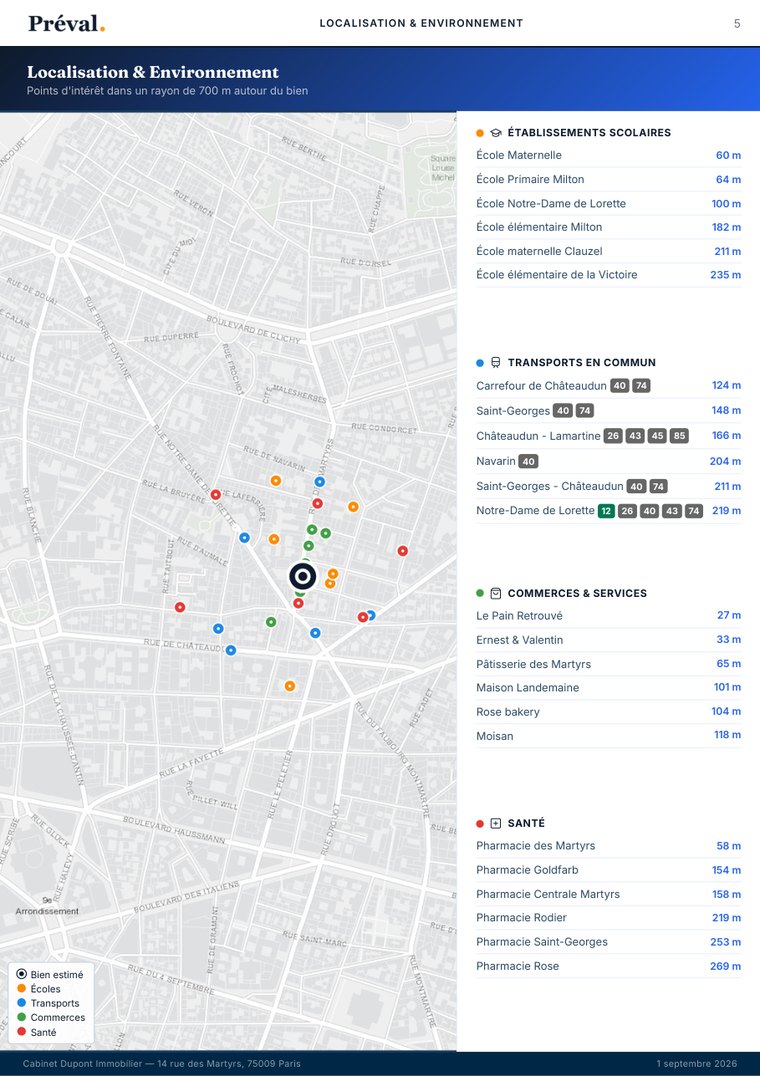Click the orange dot before Établissements scolaires heading
This screenshot has height=1076, width=760.
point(480,133)
